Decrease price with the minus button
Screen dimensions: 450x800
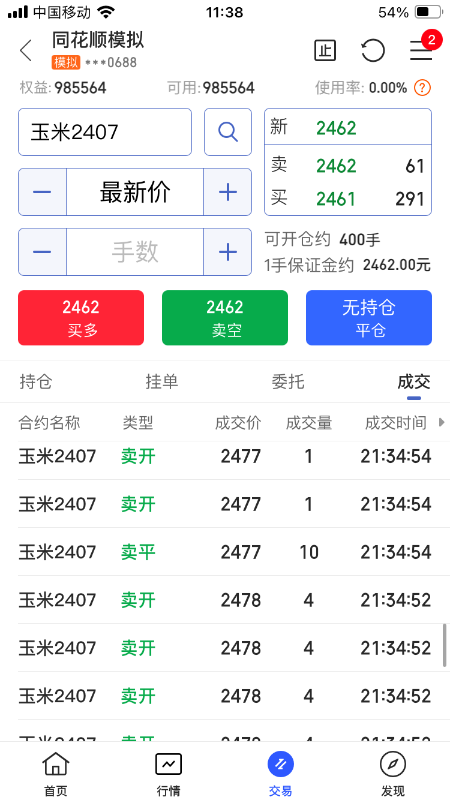[x=42, y=192]
